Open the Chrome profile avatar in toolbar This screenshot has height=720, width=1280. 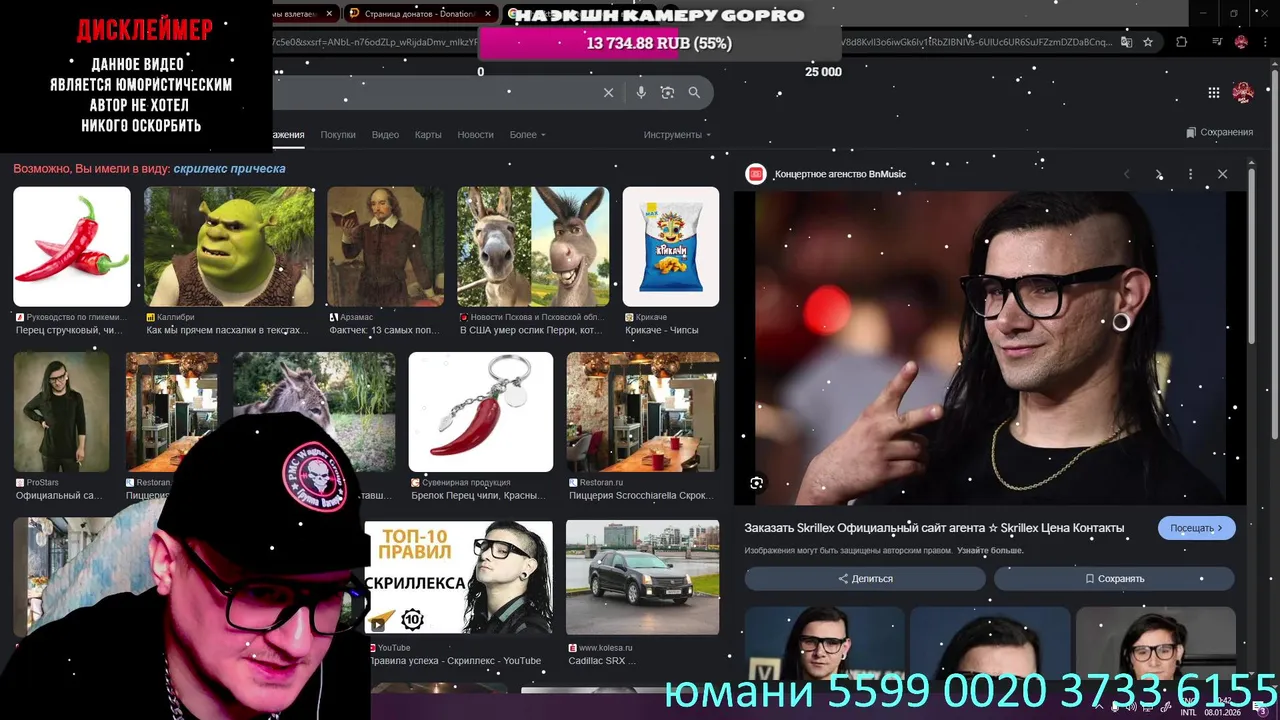pyautogui.click(x=1242, y=42)
